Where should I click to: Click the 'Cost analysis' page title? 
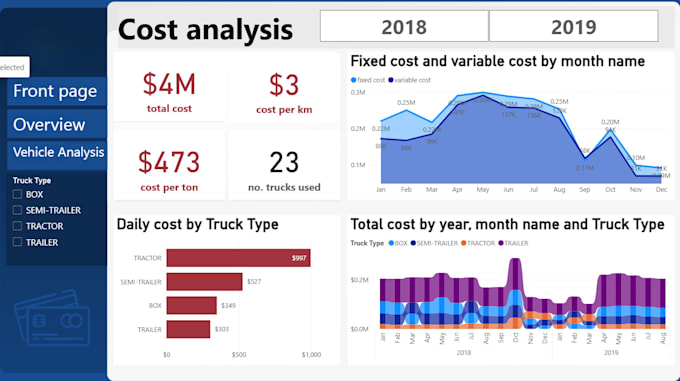[x=205, y=29]
